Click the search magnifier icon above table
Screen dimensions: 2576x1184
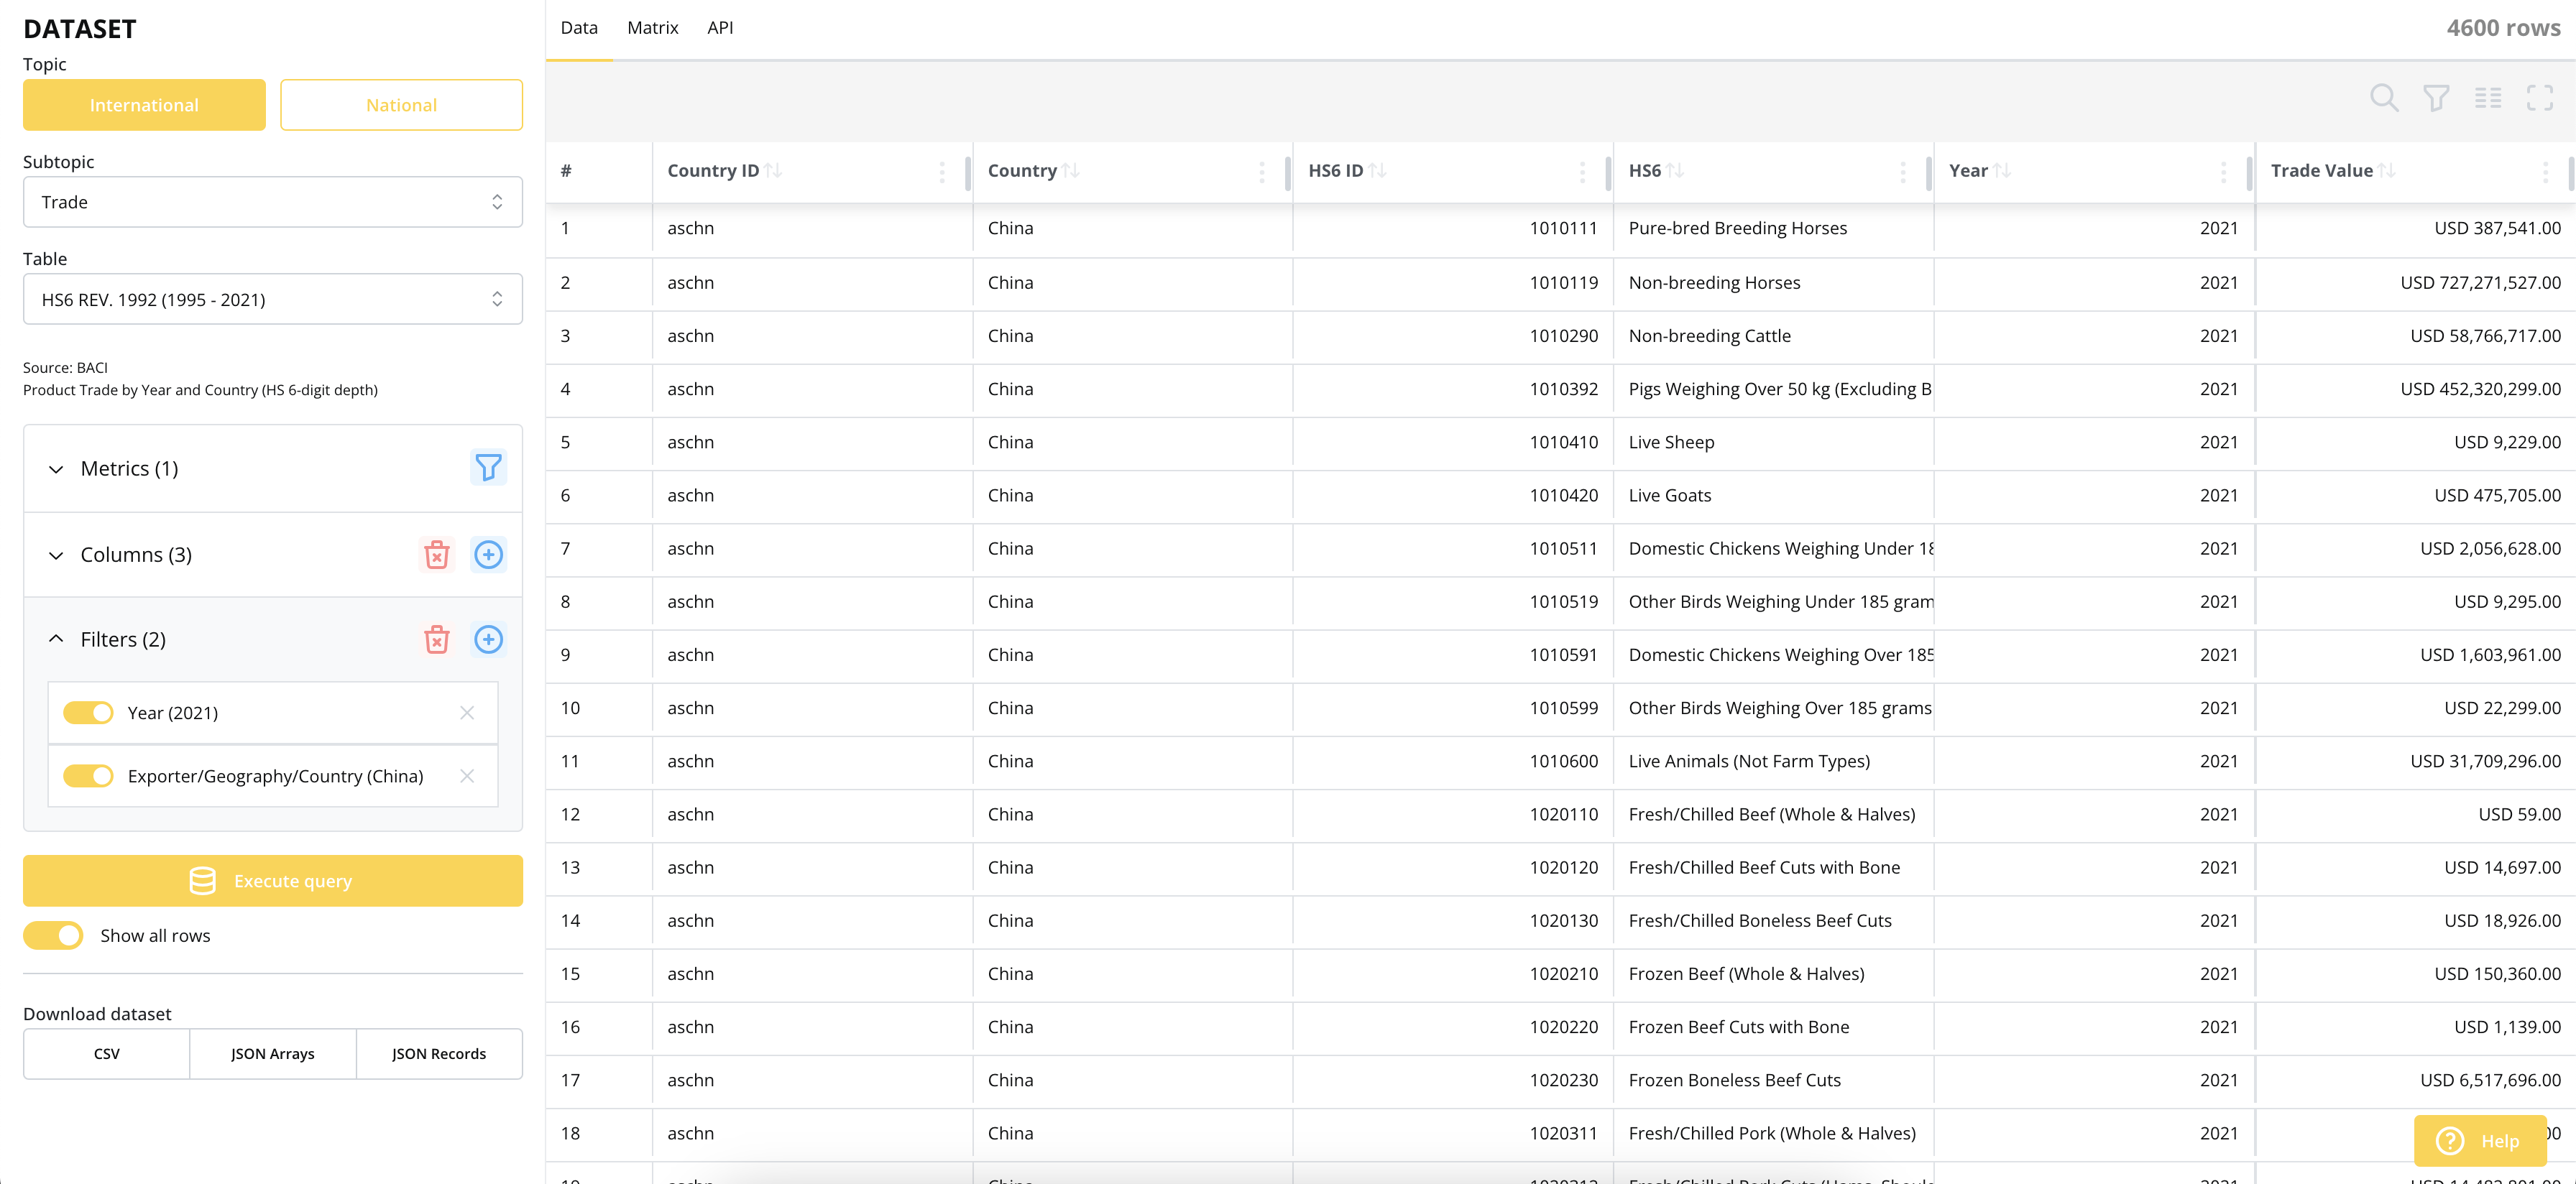pyautogui.click(x=2383, y=98)
